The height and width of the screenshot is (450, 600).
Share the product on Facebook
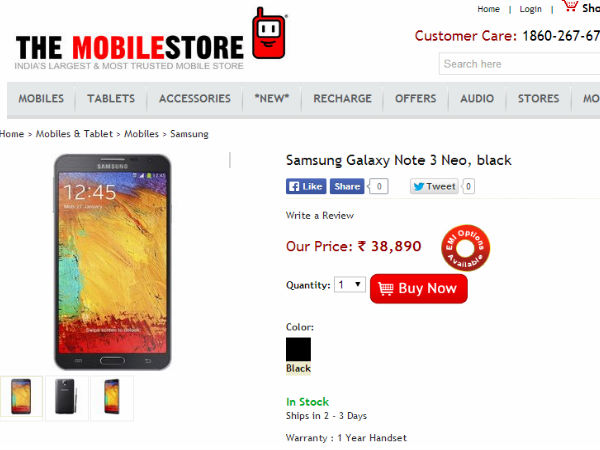(x=347, y=186)
